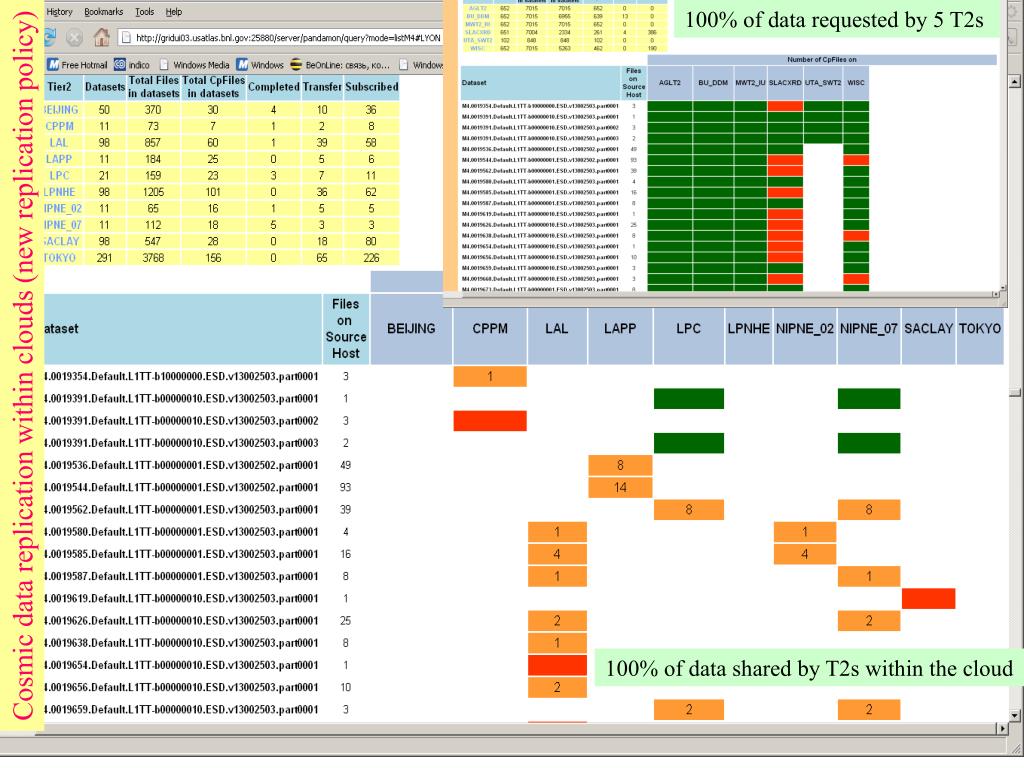The width and height of the screenshot is (1024, 768).
Task: Click the address bar URL field
Action: [x=290, y=38]
